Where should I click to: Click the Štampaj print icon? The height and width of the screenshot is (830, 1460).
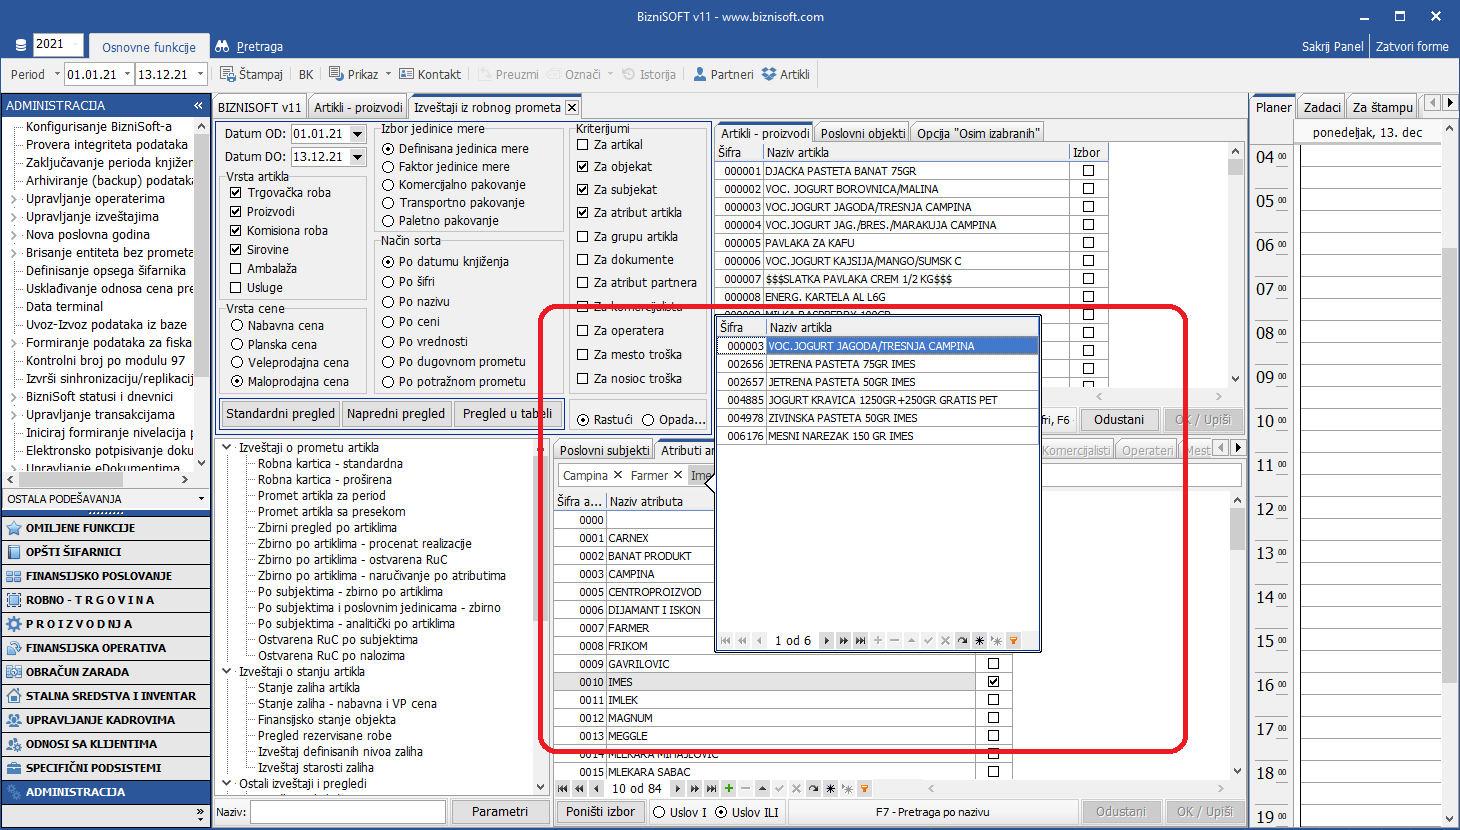point(227,74)
